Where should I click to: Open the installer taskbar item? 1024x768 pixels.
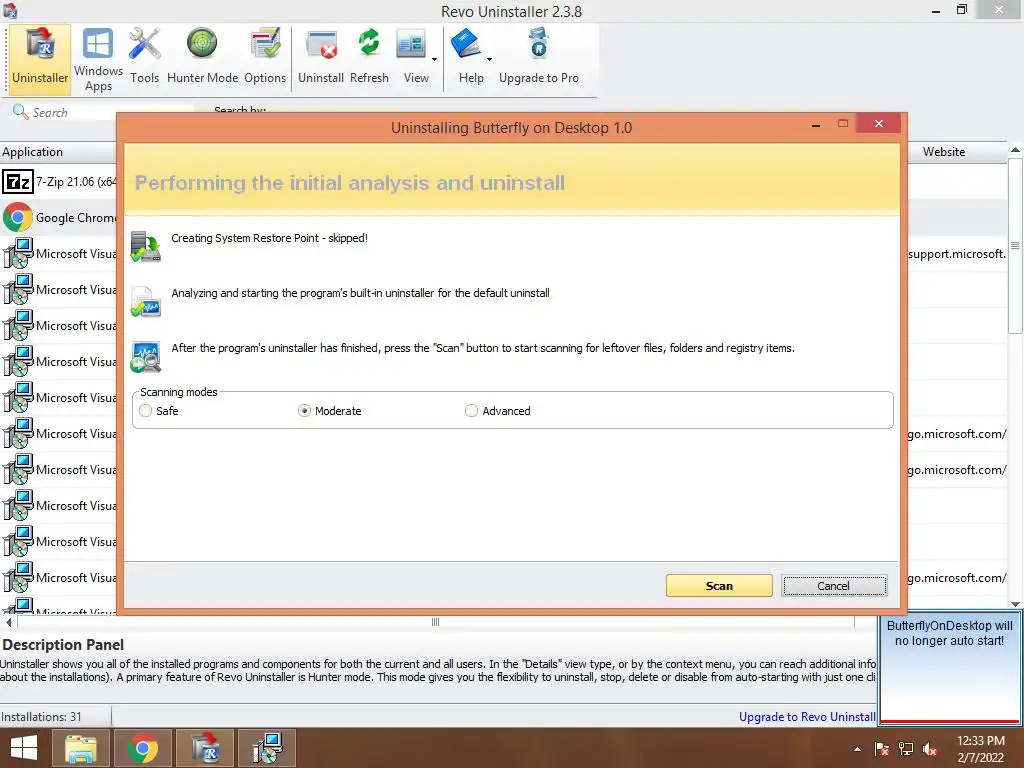pyautogui.click(x=267, y=748)
